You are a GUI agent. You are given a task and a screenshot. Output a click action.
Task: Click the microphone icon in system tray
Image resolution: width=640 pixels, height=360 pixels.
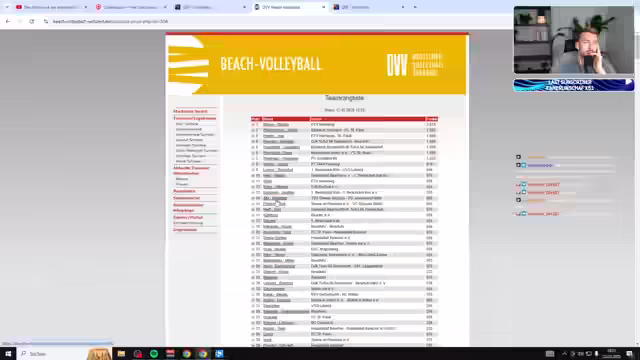click(x=596, y=353)
